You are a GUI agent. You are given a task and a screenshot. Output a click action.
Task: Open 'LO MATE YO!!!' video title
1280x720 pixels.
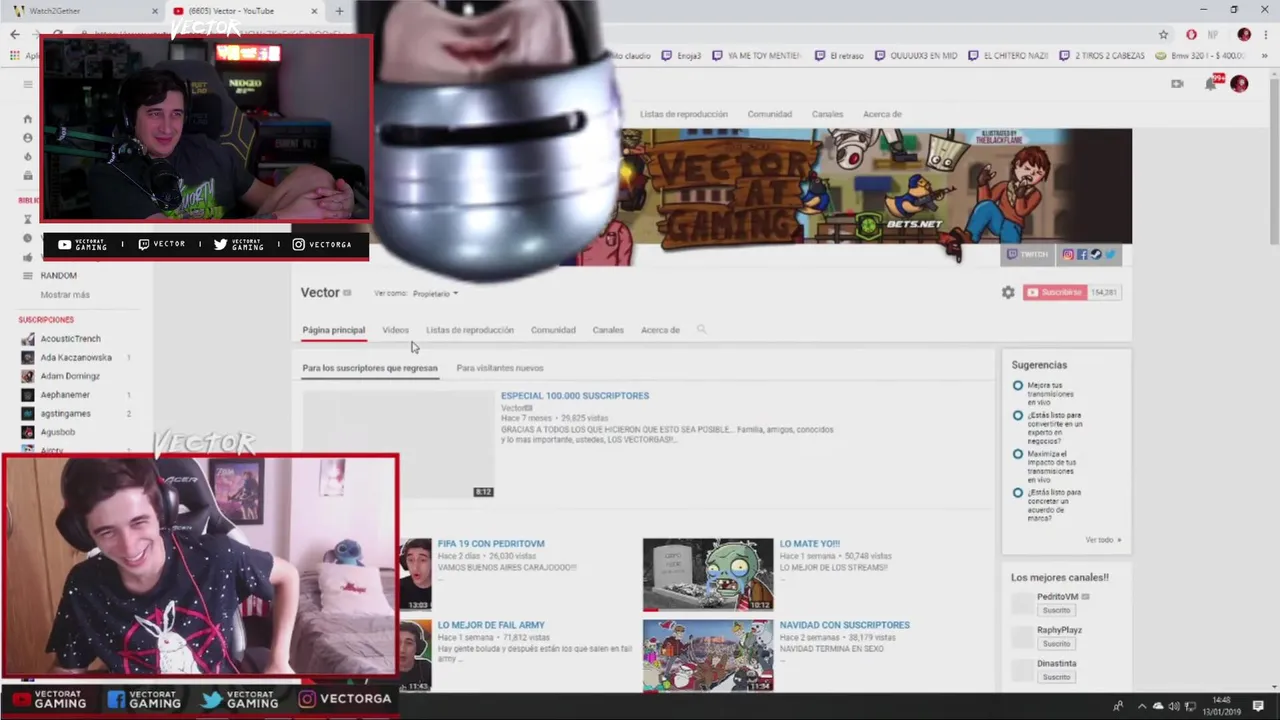point(810,544)
